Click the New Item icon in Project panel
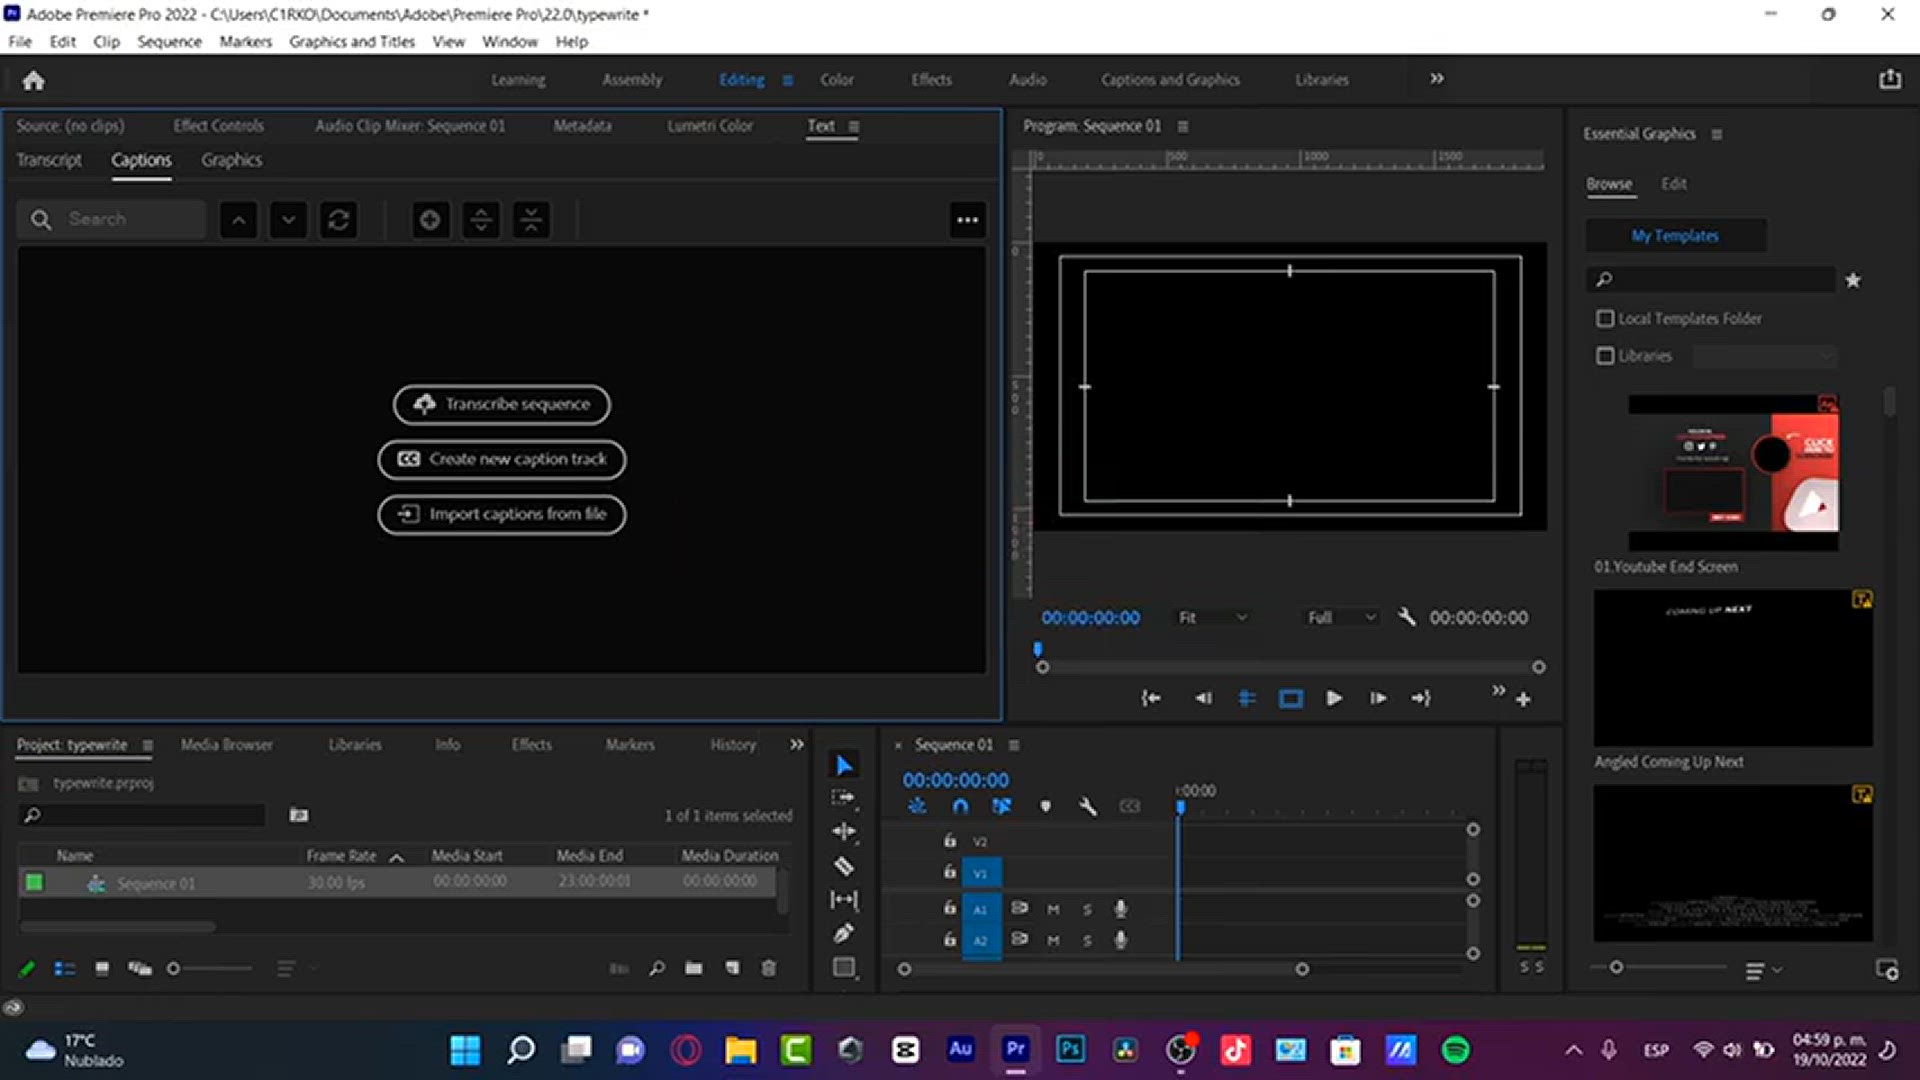Image resolution: width=1920 pixels, height=1080 pixels. point(732,968)
